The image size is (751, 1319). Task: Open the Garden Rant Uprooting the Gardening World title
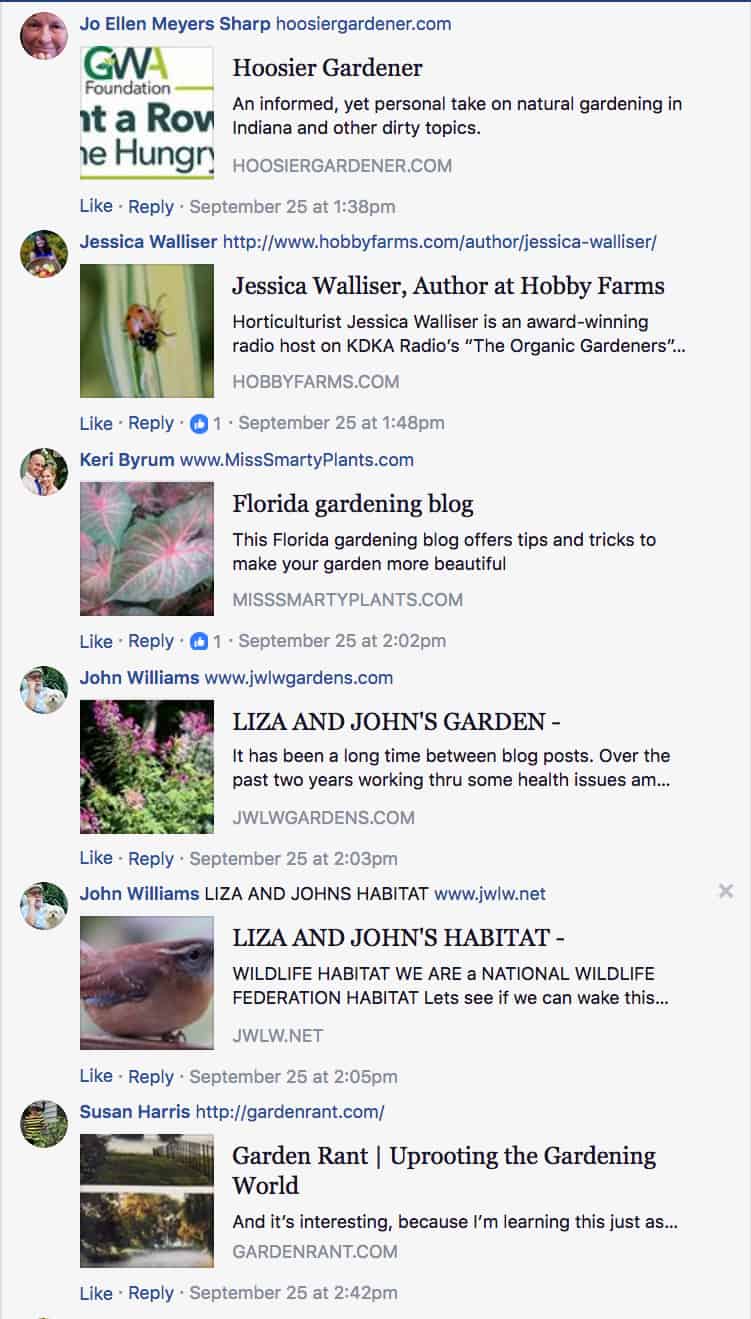444,1170
